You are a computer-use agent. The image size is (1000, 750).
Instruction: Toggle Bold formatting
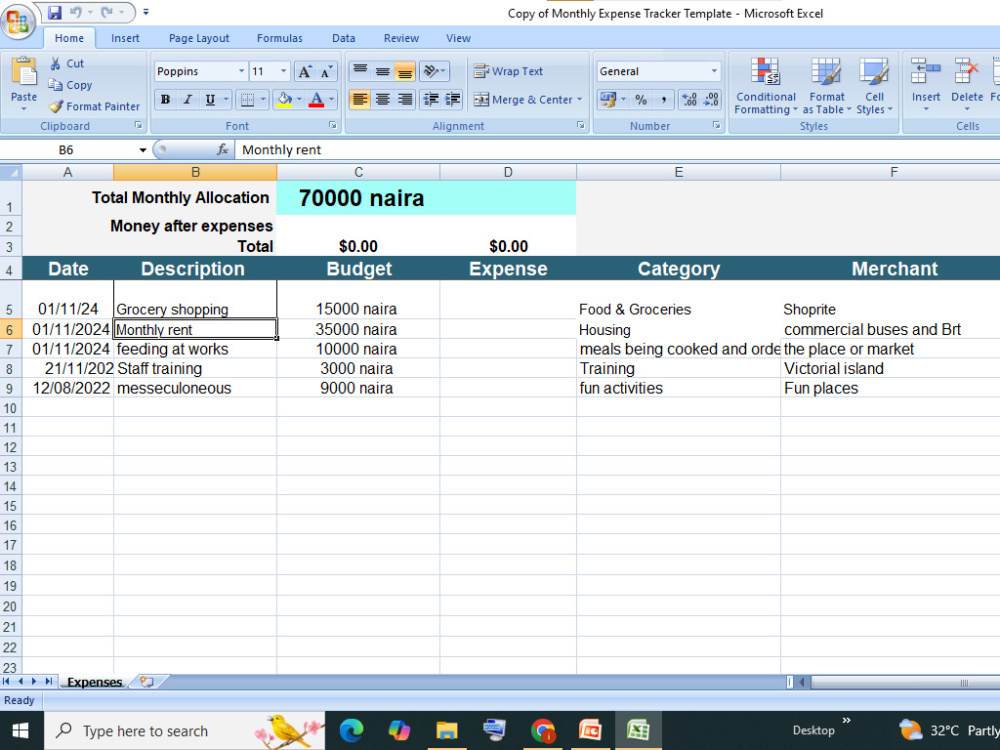click(165, 99)
